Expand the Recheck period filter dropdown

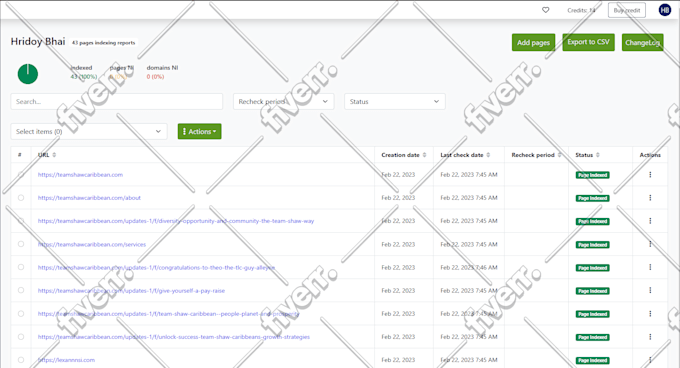pos(284,101)
